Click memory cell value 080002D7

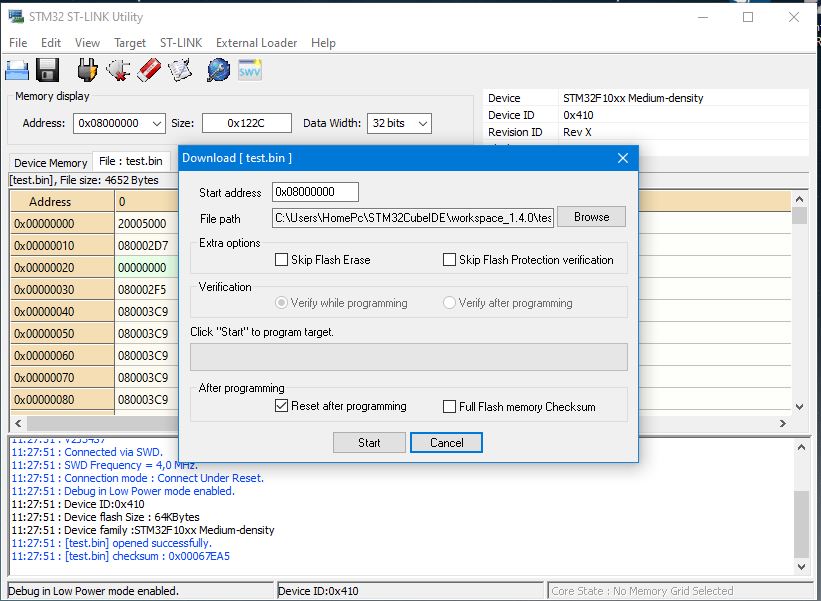click(143, 246)
